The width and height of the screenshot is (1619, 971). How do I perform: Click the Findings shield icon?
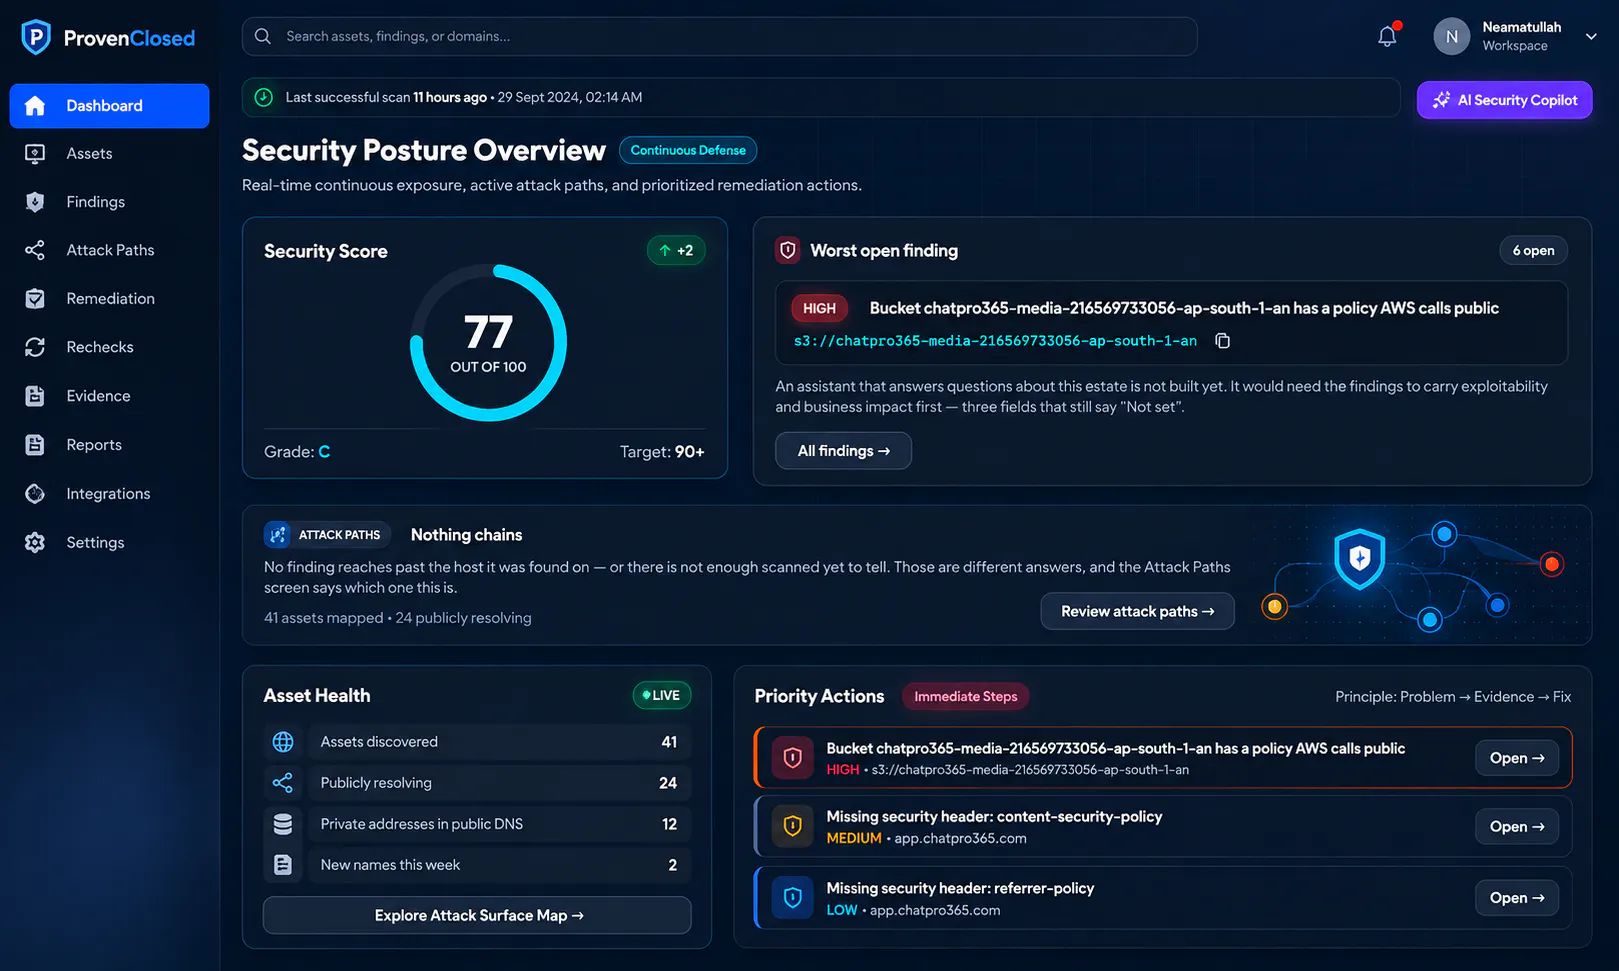pos(35,202)
